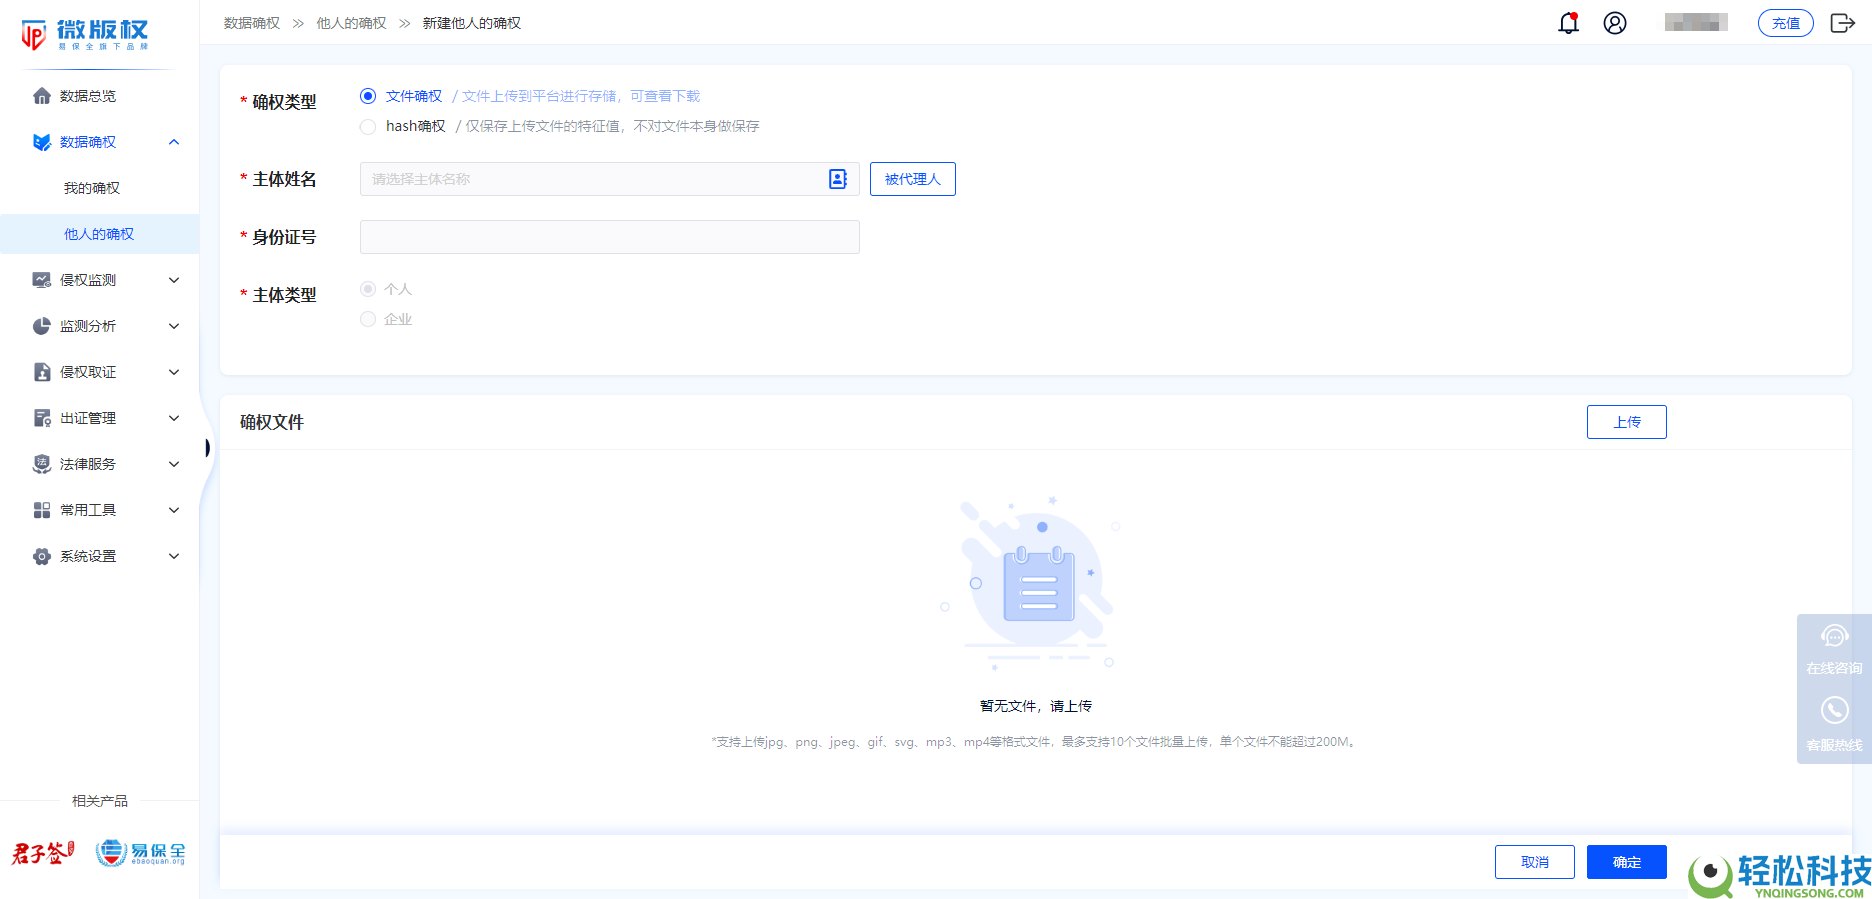Click the 数据总览 home icon

42,96
